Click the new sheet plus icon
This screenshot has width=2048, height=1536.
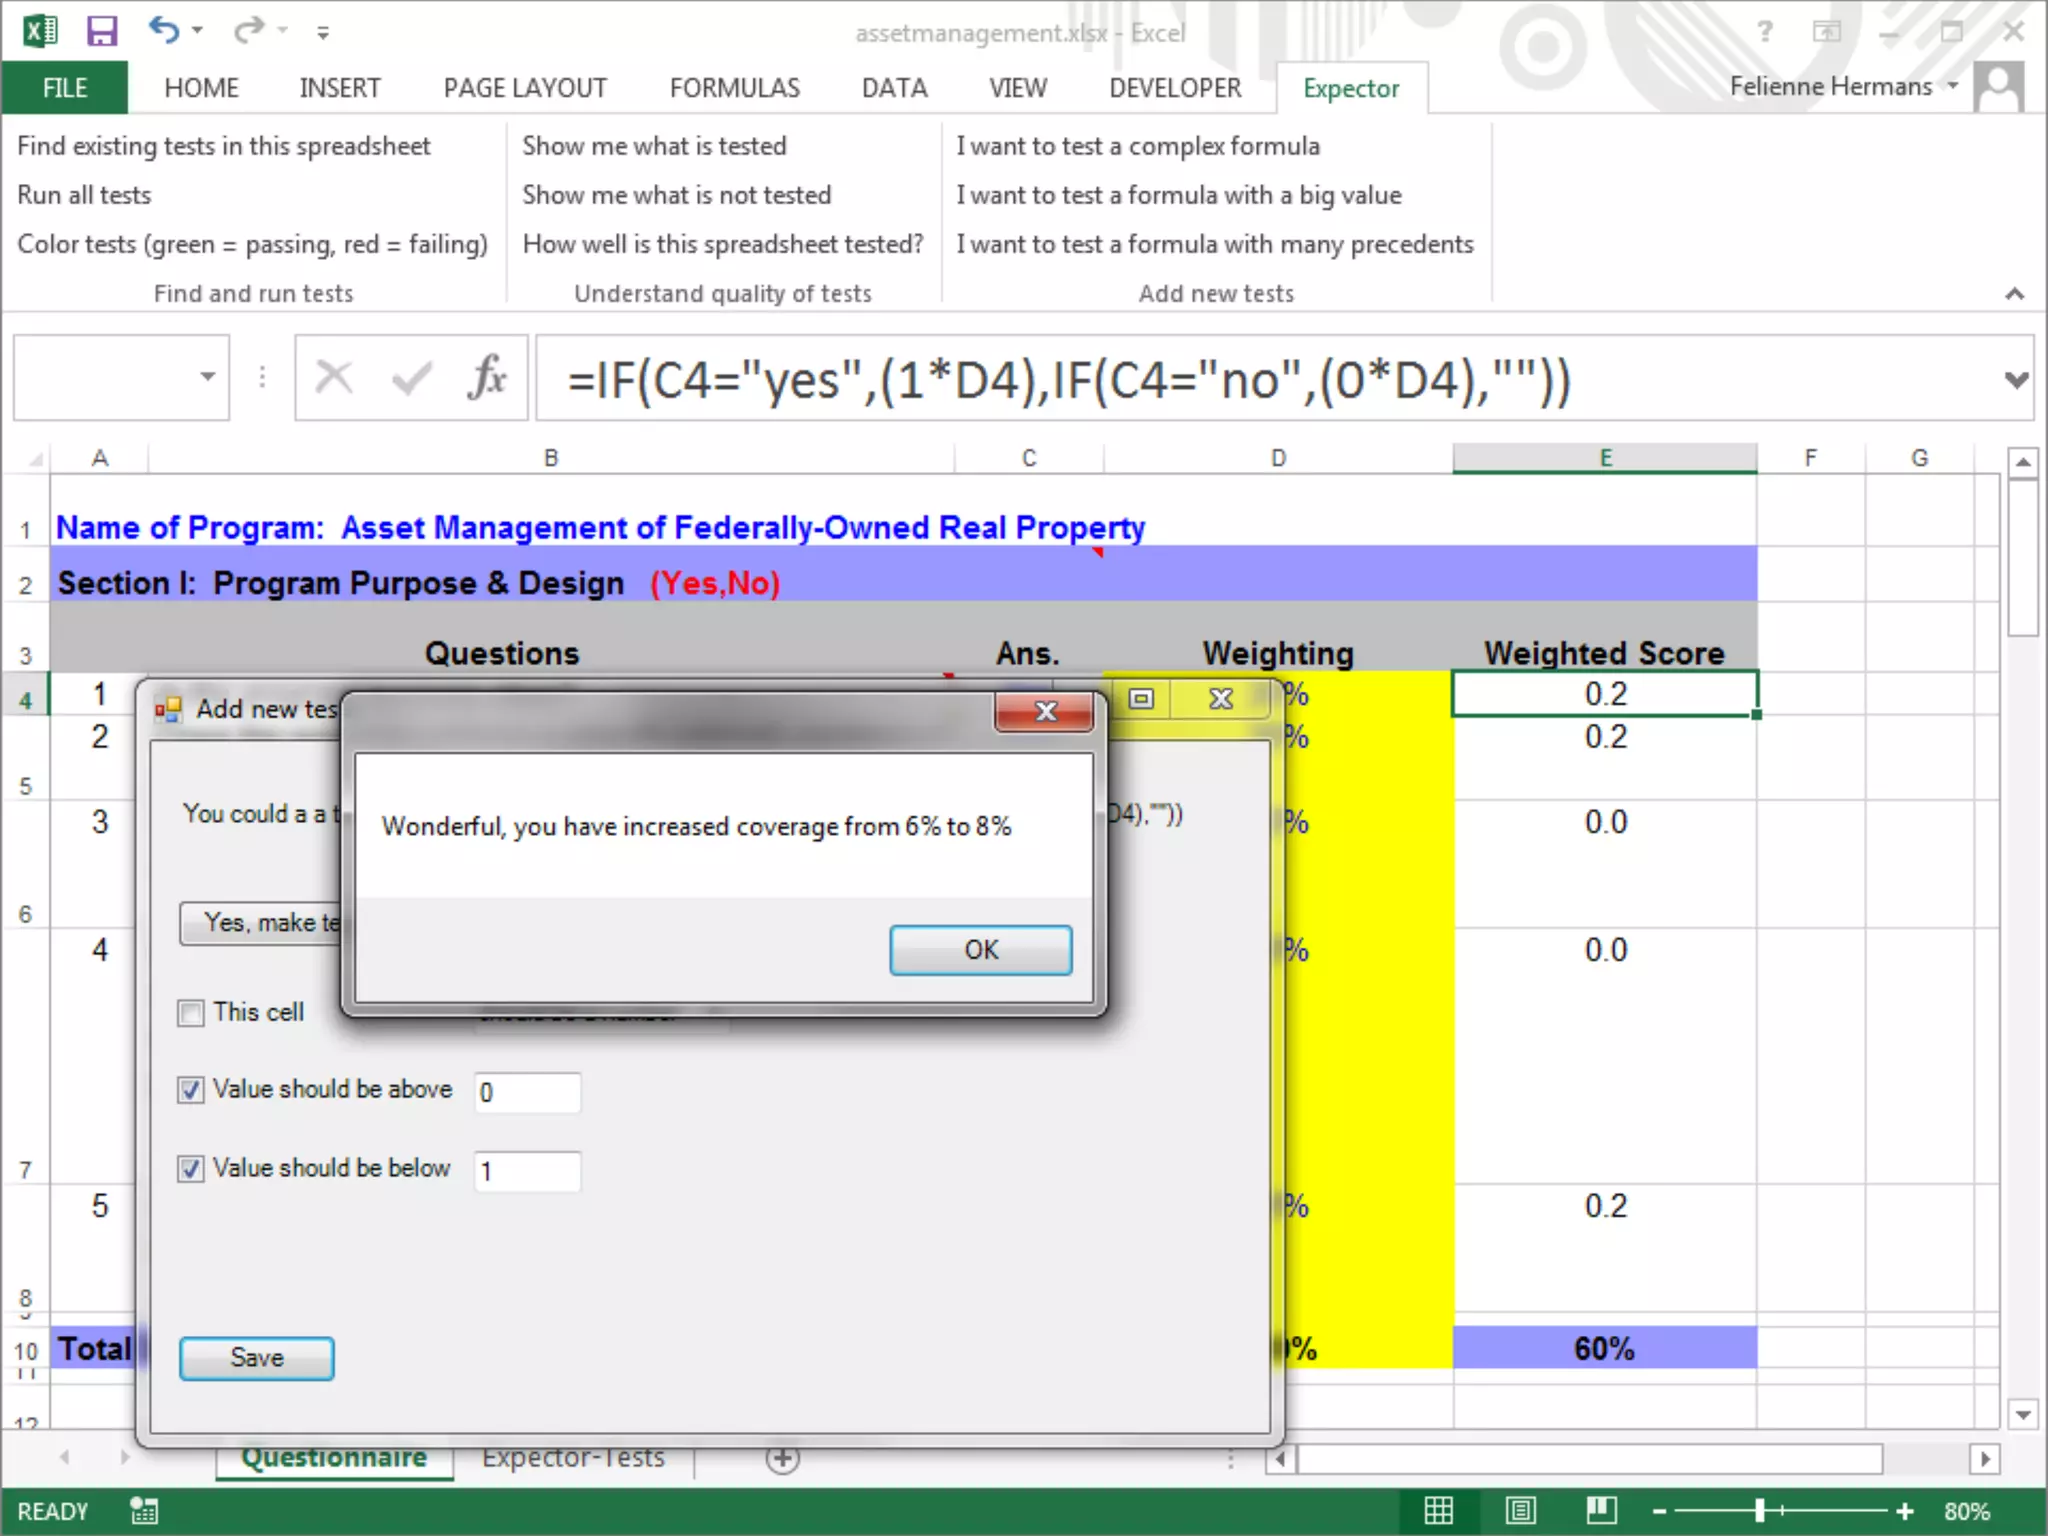(782, 1459)
